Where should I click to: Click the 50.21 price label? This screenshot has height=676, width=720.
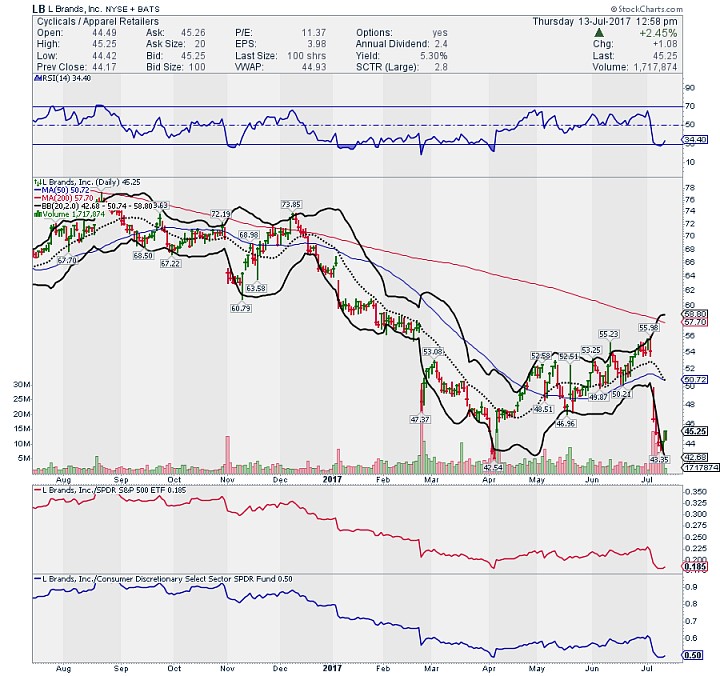pos(621,394)
